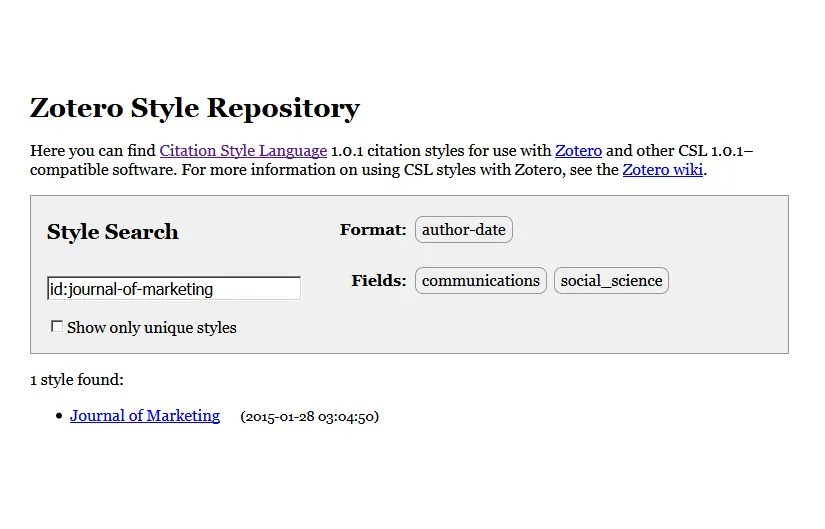This screenshot has height=529, width=825.
Task: Click the Style Search heading
Action: click(x=113, y=232)
